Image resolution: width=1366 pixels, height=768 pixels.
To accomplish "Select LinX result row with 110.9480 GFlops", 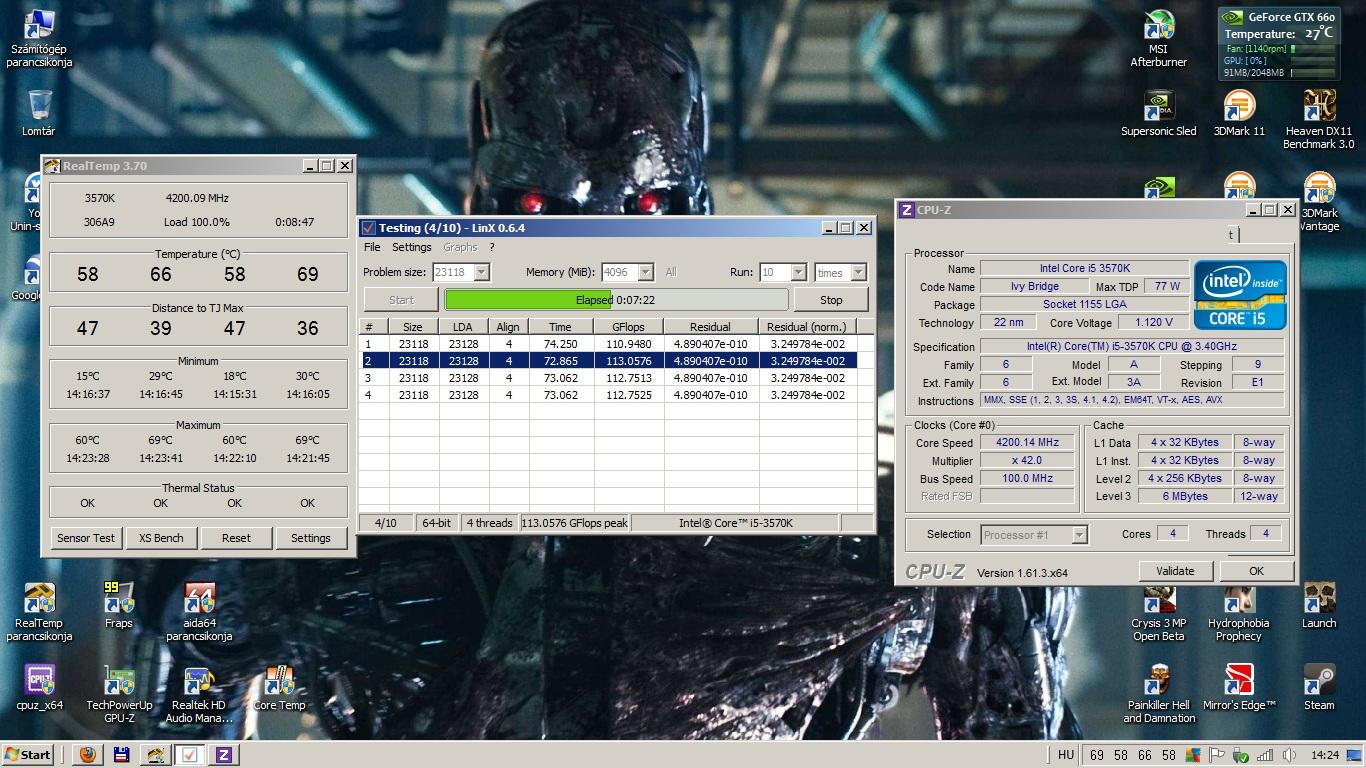I will click(x=608, y=344).
